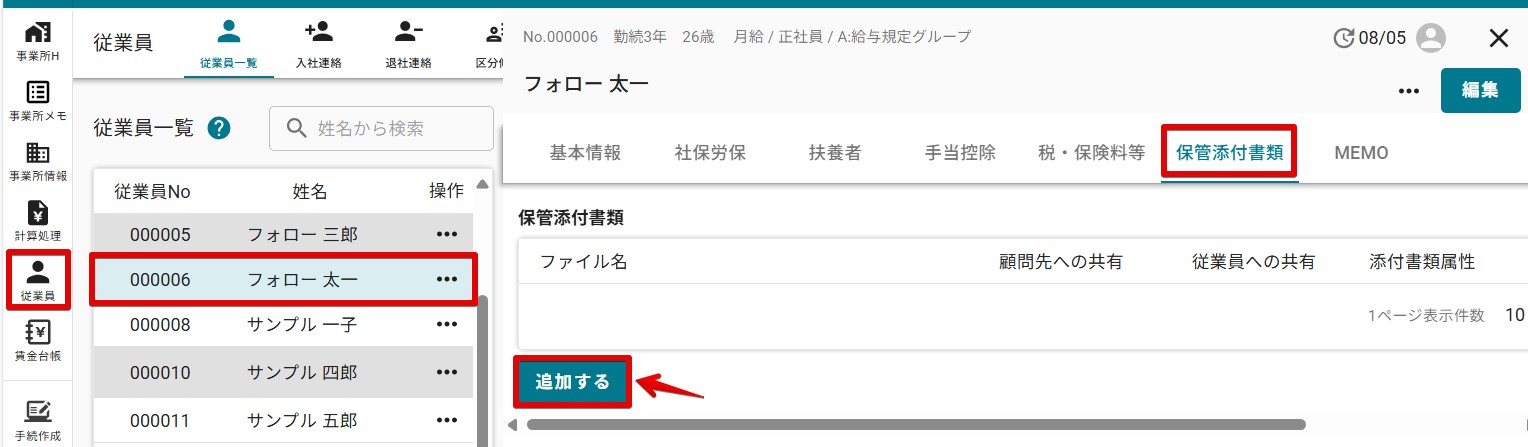Image resolution: width=1528 pixels, height=447 pixels.
Task: Switch to 基本情報 tab
Action: [x=585, y=153]
